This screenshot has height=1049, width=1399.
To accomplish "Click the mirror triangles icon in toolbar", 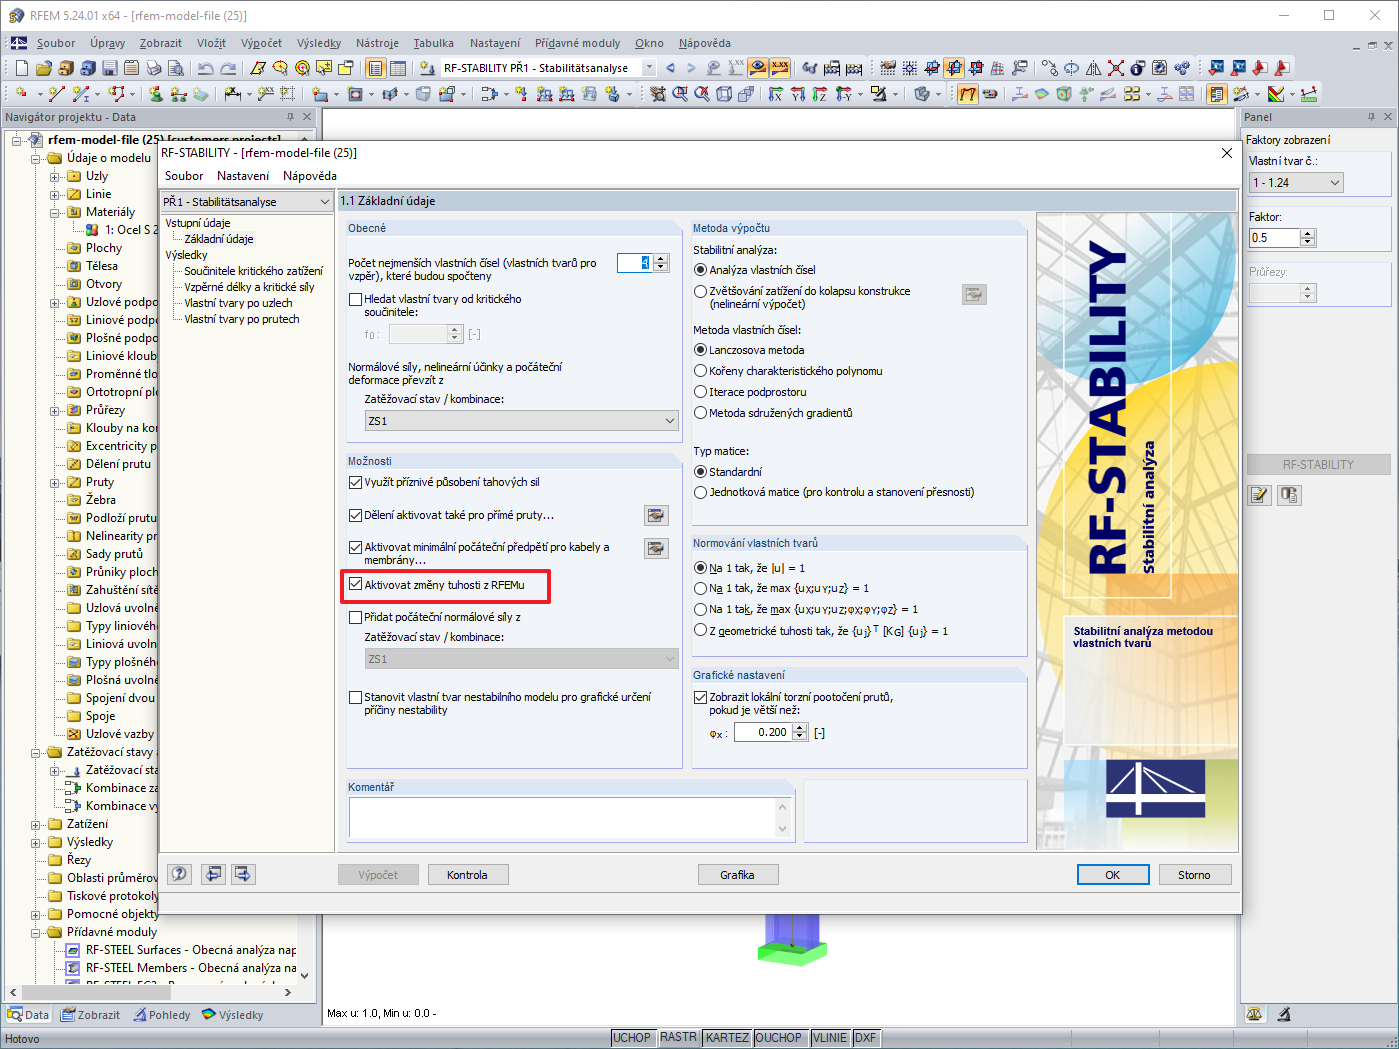I will point(1093,68).
